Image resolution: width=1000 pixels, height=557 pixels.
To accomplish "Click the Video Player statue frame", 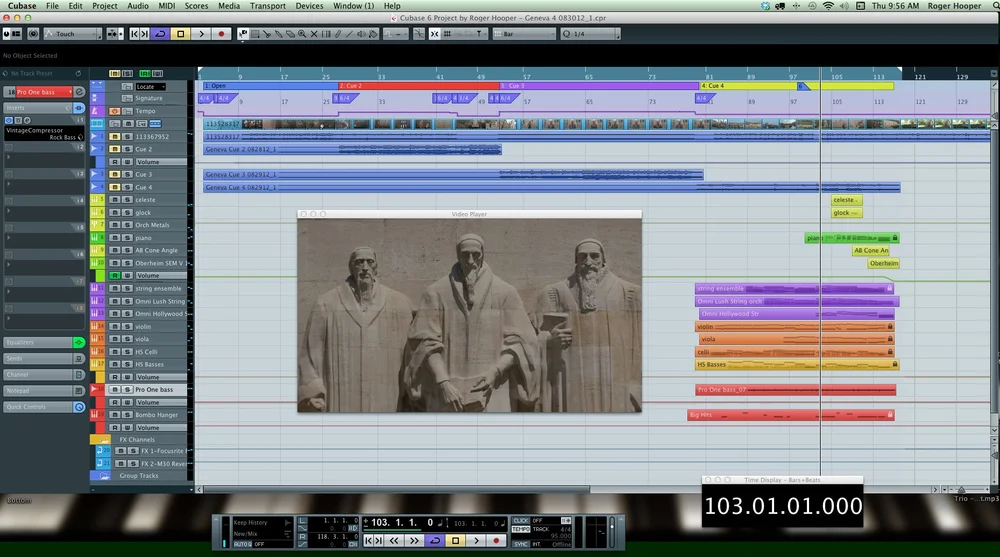I will pos(469,315).
